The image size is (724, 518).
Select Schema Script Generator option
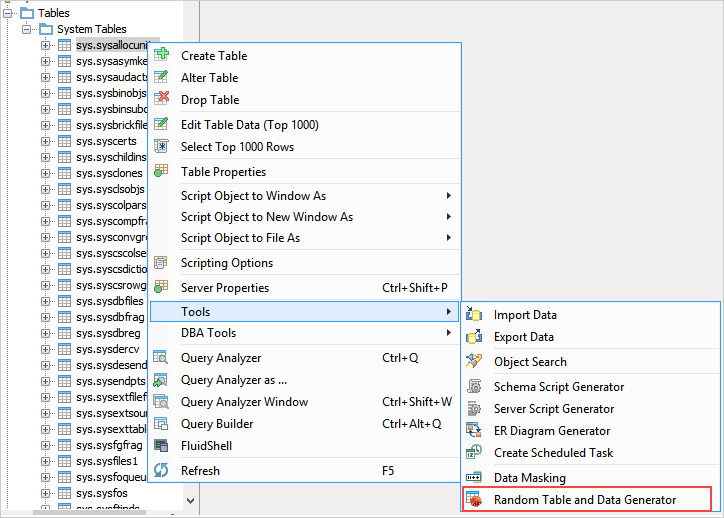coord(558,387)
